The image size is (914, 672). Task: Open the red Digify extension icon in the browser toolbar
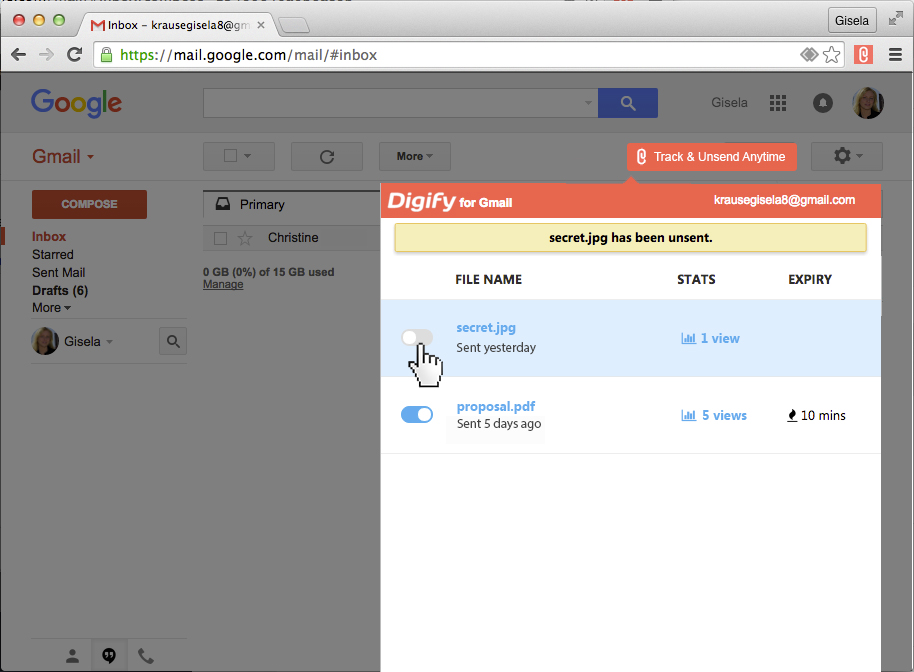tap(863, 55)
